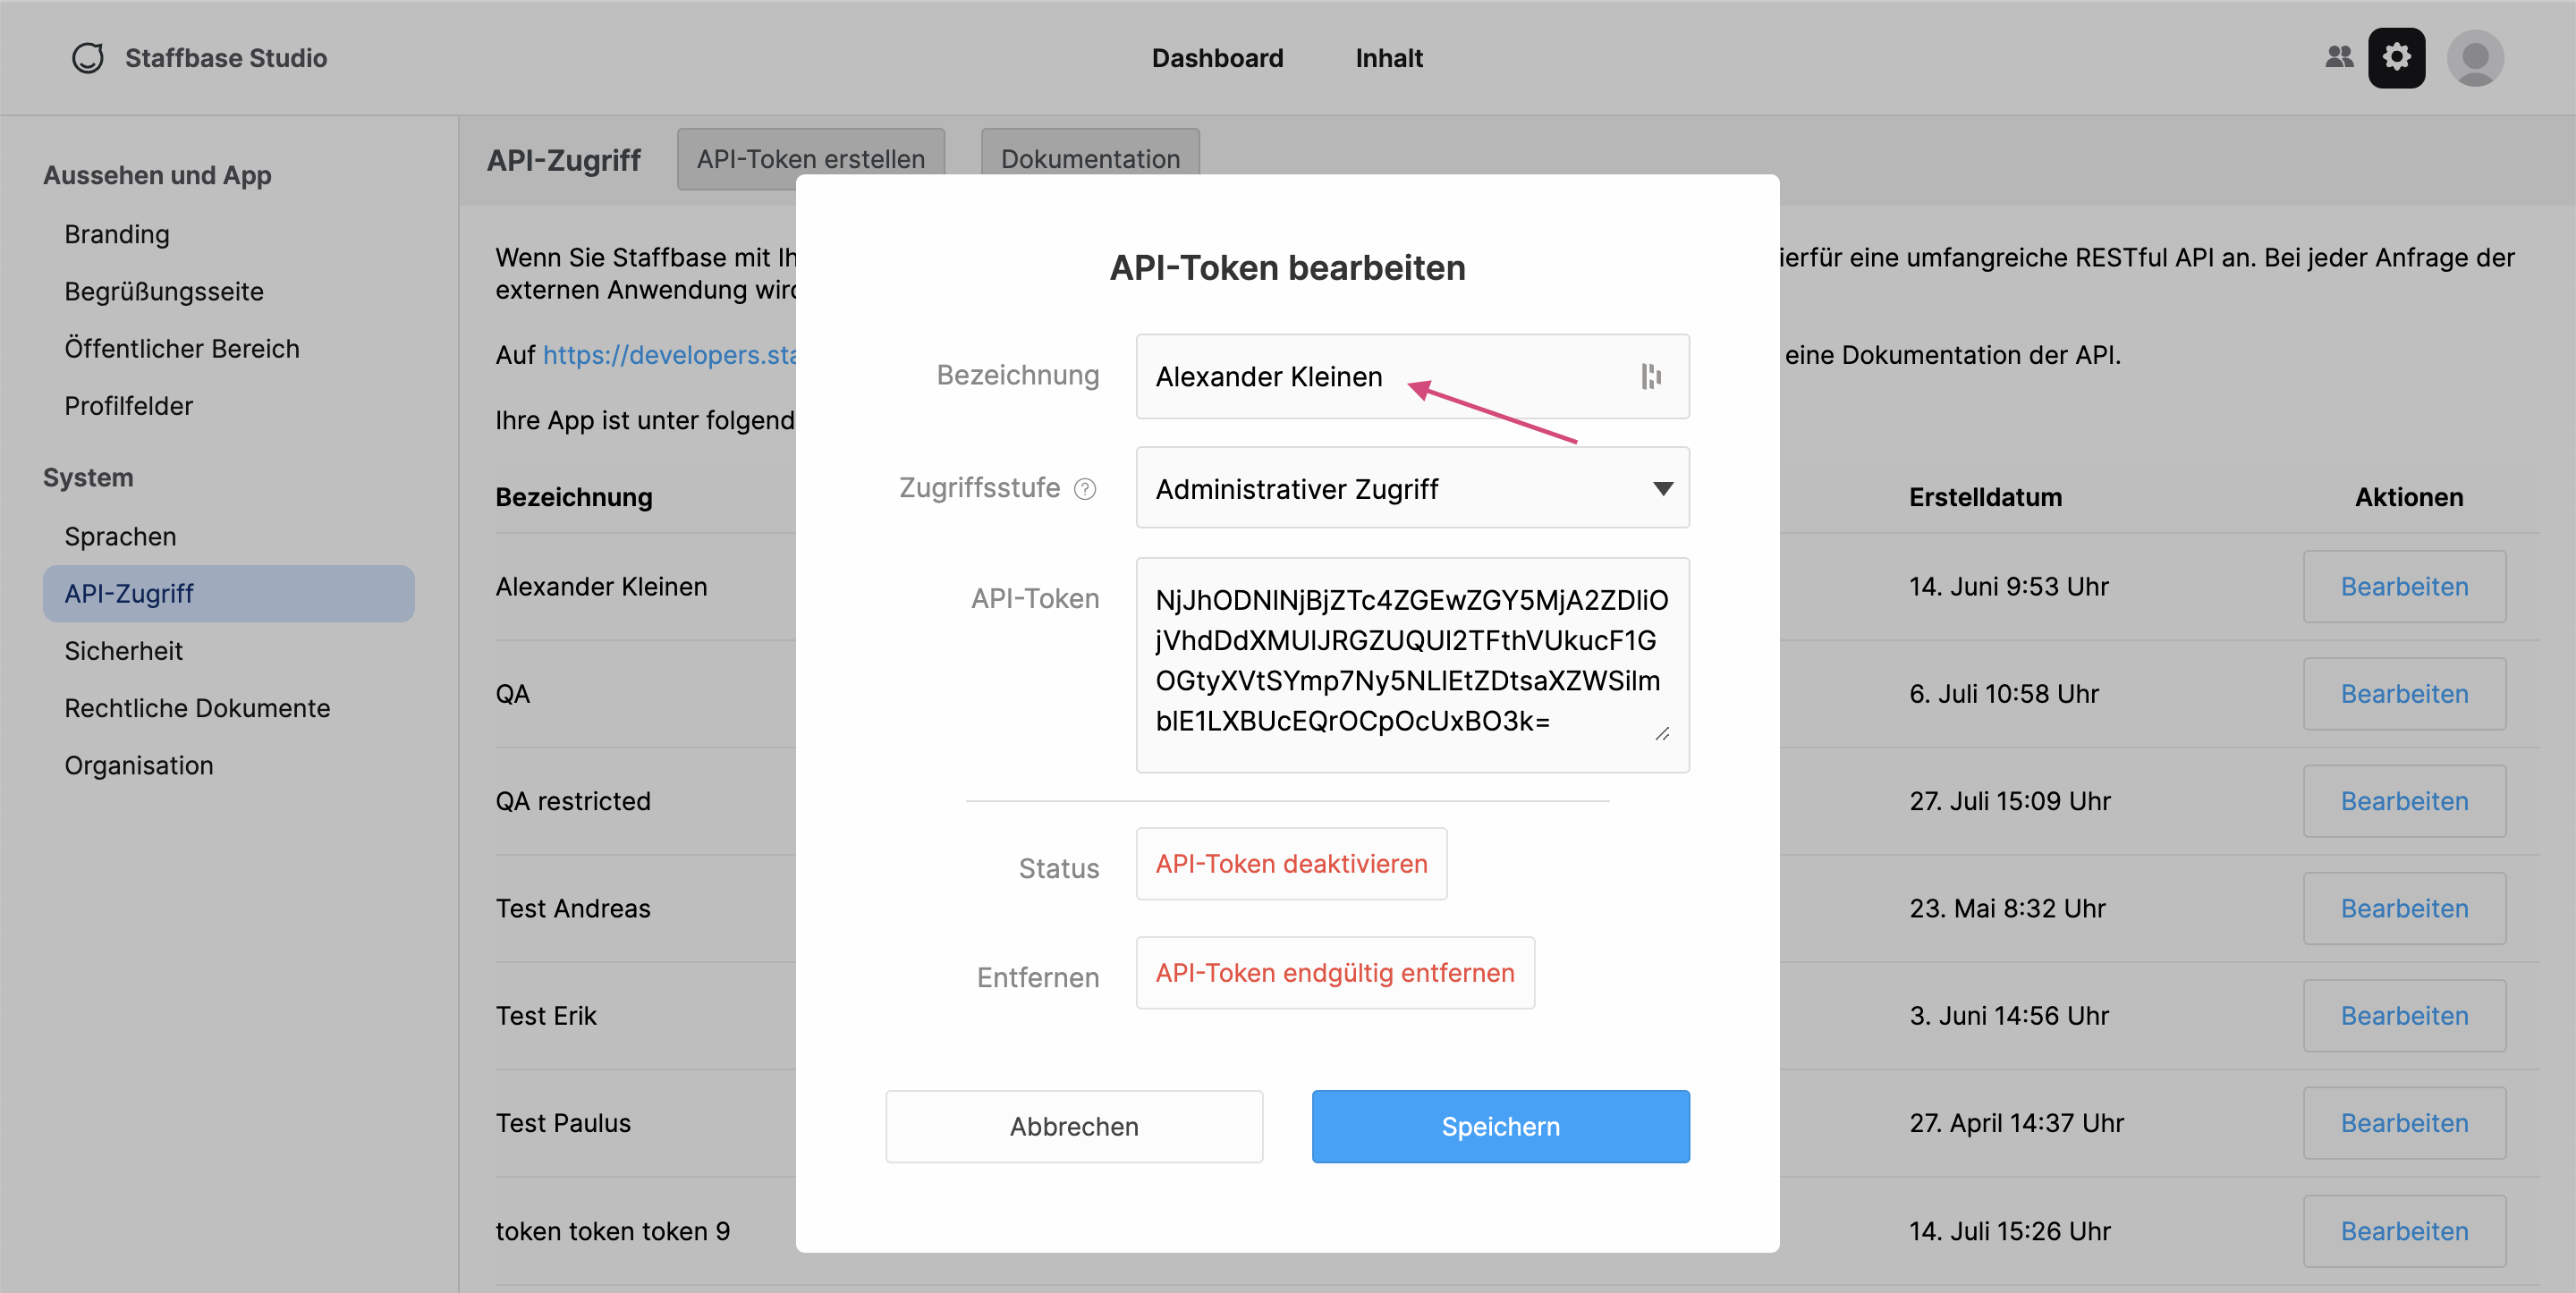The image size is (2576, 1293).
Task: Open the Dokumentation tab button
Action: pyautogui.click(x=1090, y=159)
